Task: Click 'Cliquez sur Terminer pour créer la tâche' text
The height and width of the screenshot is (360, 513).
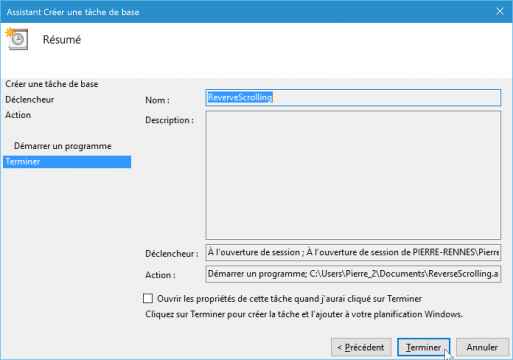Action: coord(304,314)
